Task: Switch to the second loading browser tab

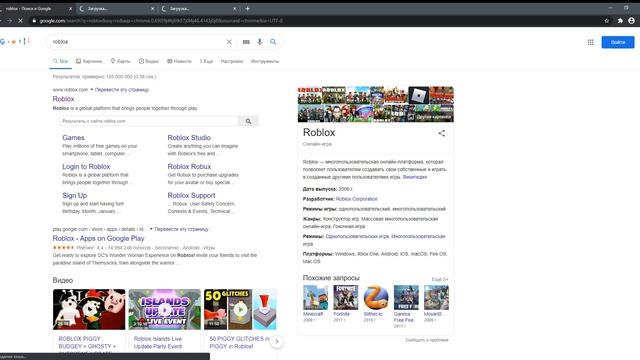Action: click(117, 9)
